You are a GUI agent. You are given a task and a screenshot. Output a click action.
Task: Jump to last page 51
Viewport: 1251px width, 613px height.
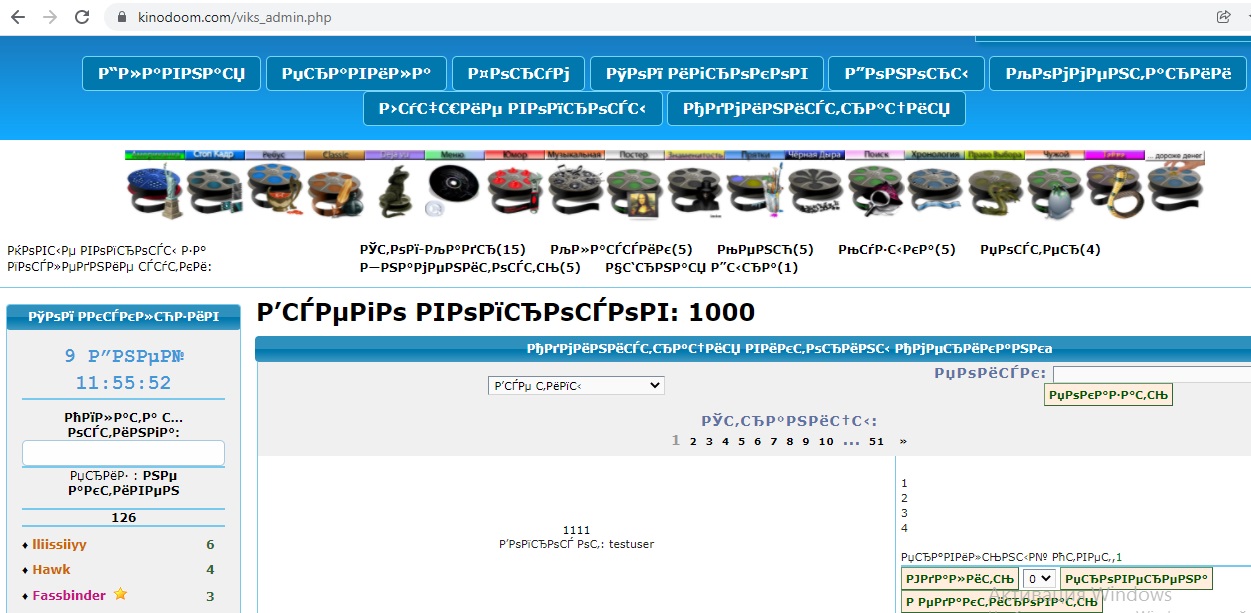[877, 441]
